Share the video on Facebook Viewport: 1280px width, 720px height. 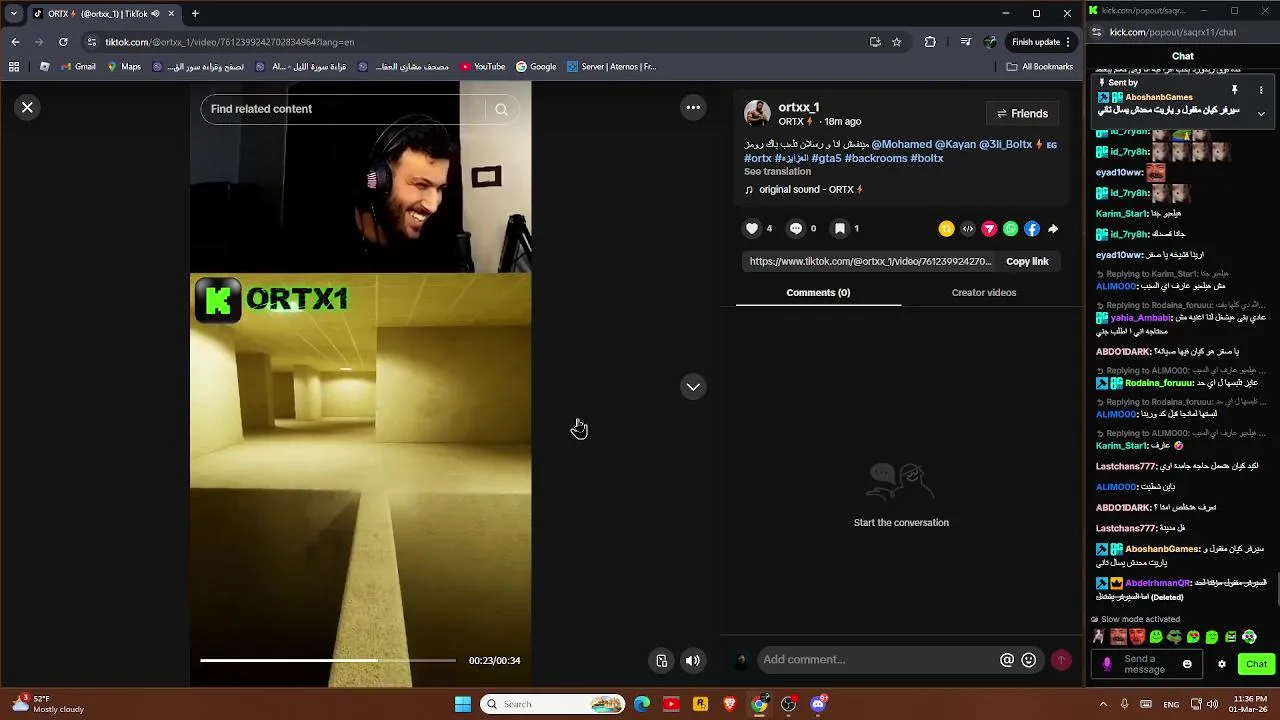click(1032, 229)
